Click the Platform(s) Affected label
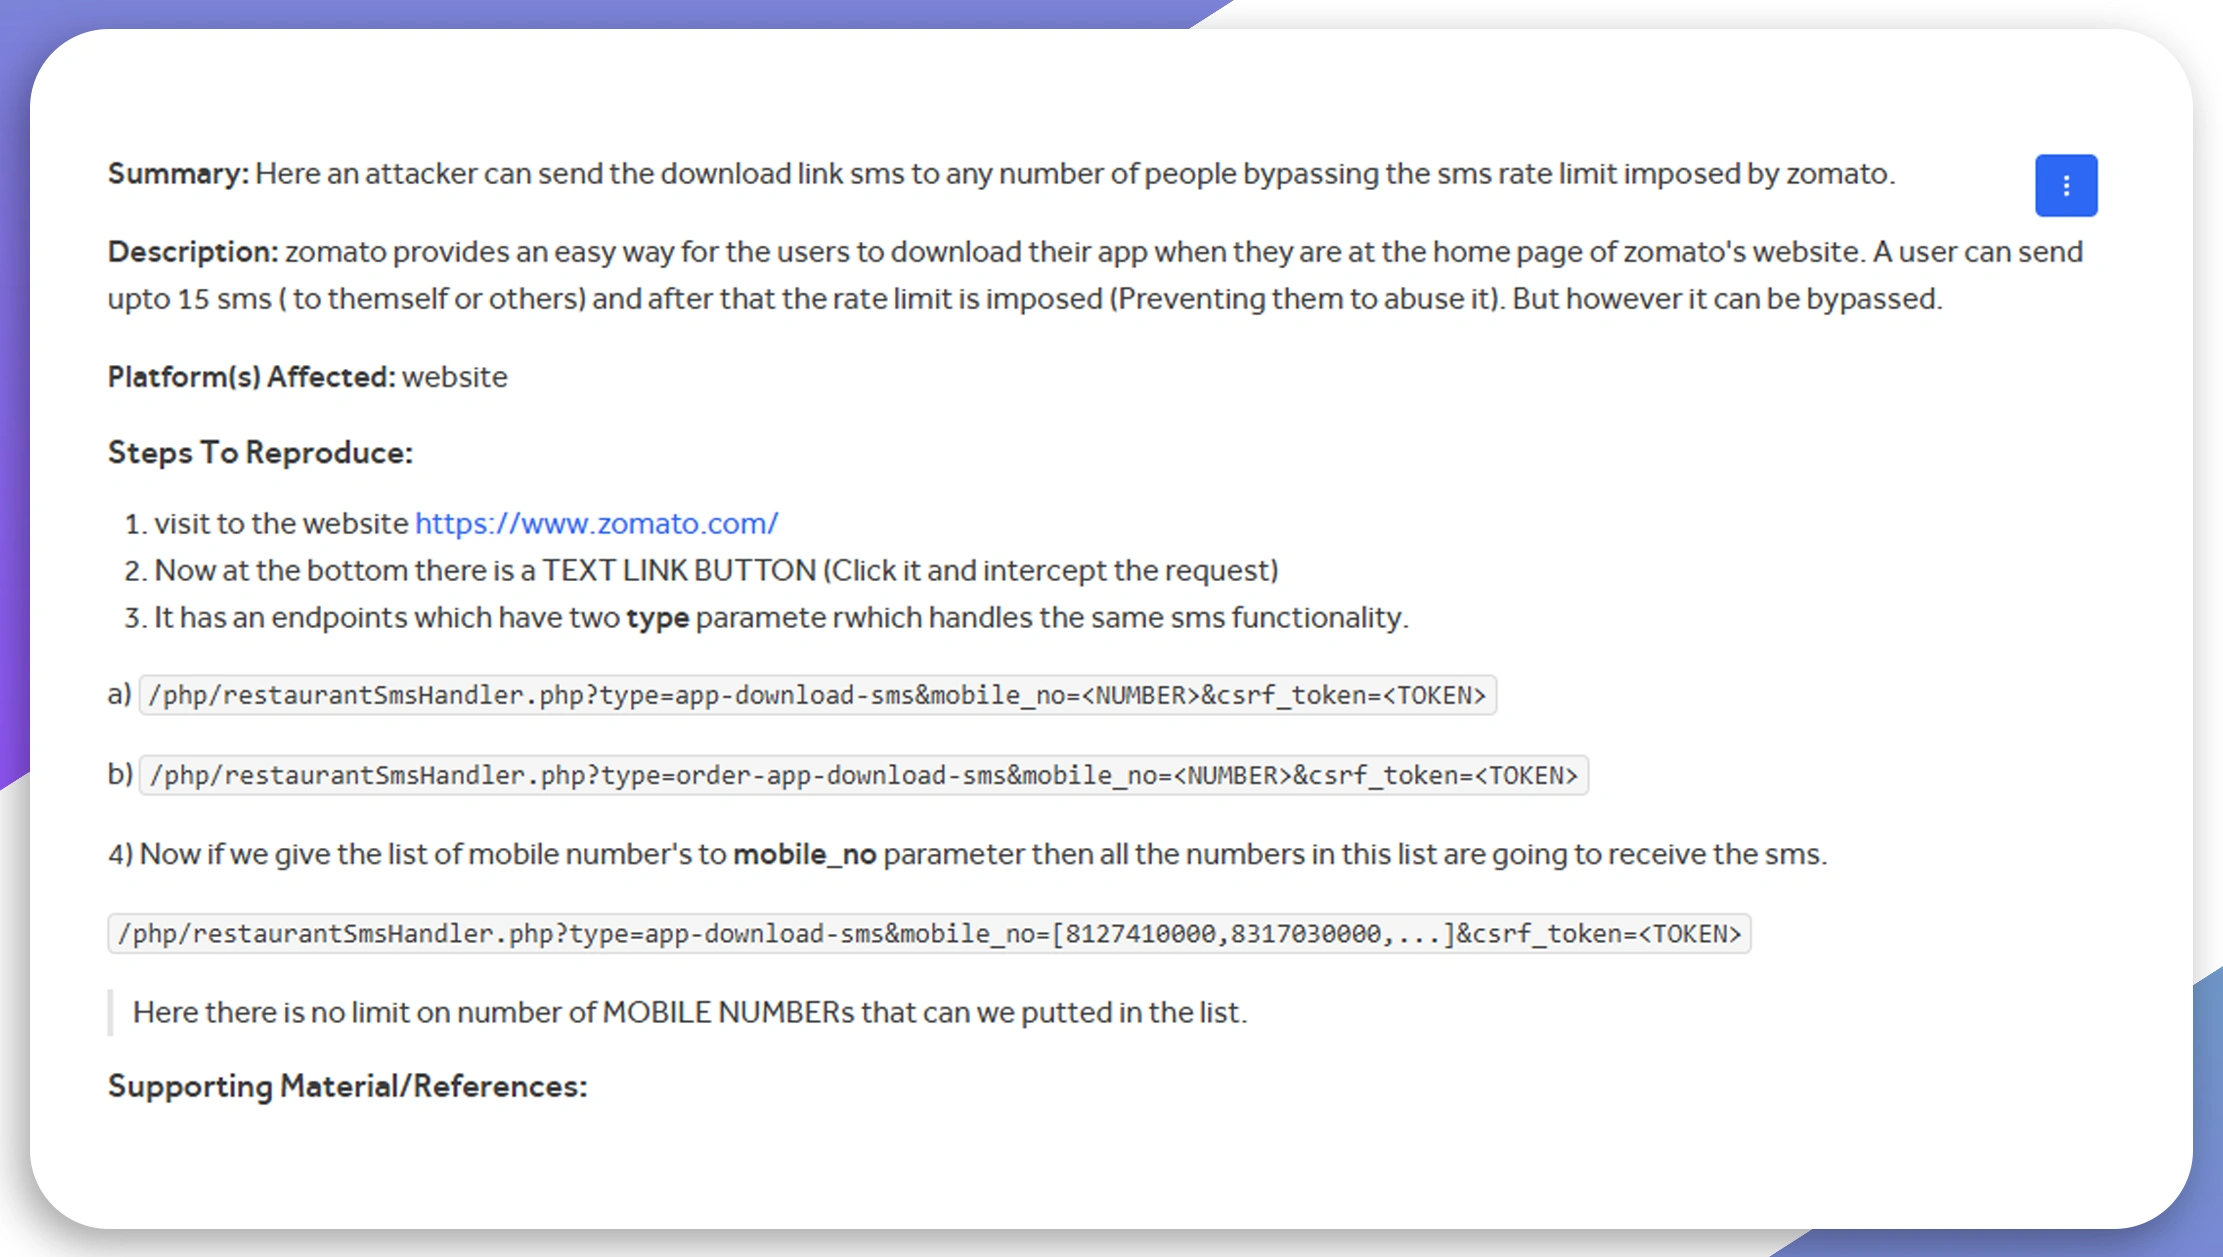2223x1257 pixels. pos(252,377)
